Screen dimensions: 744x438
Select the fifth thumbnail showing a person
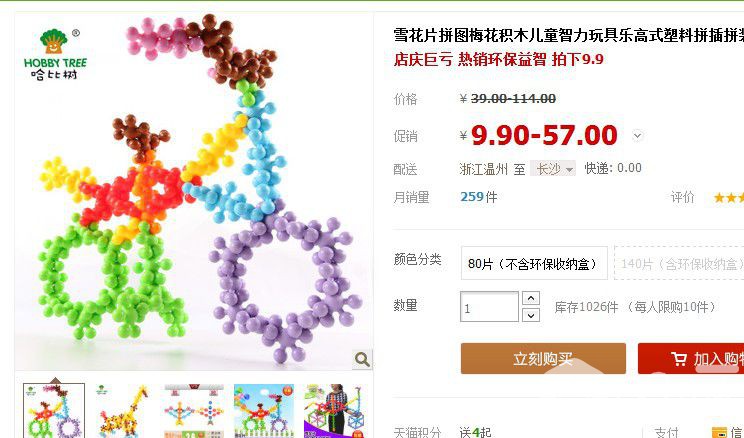click(334, 411)
